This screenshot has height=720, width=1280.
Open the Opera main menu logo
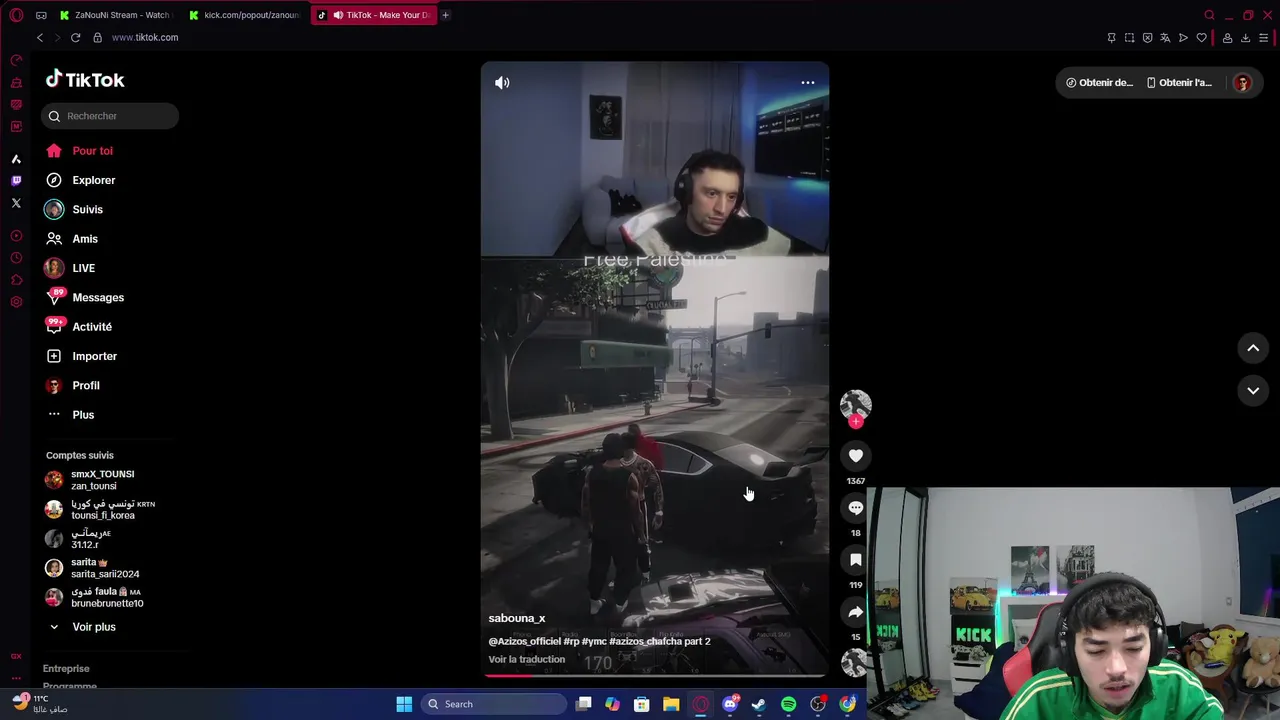(16, 15)
